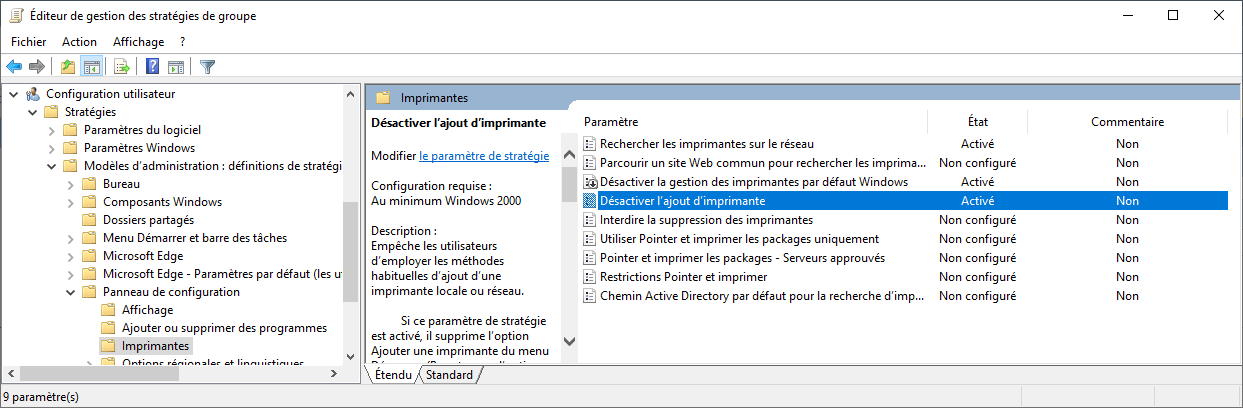Click the Export list toolbar icon

point(122,67)
